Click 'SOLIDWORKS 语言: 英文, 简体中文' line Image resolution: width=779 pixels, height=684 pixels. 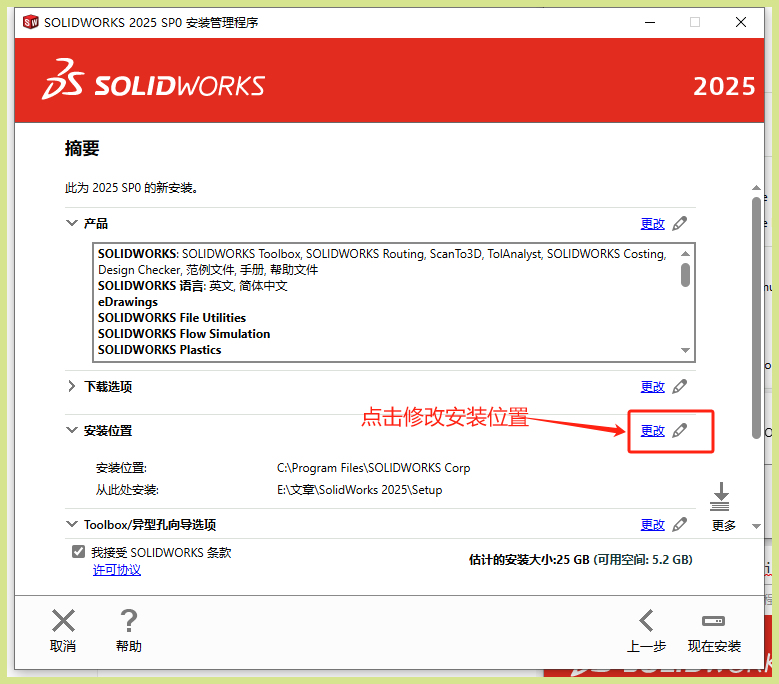pyautogui.click(x=193, y=286)
